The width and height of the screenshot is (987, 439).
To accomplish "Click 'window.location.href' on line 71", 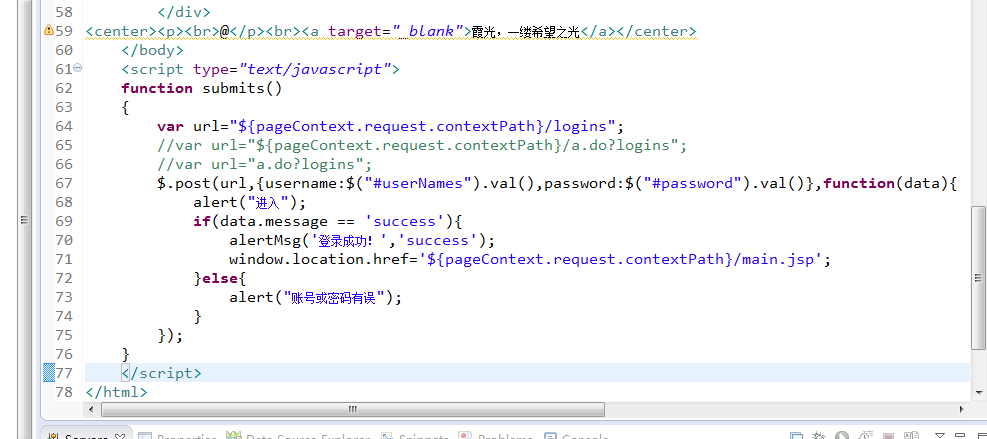I will click(319, 259).
